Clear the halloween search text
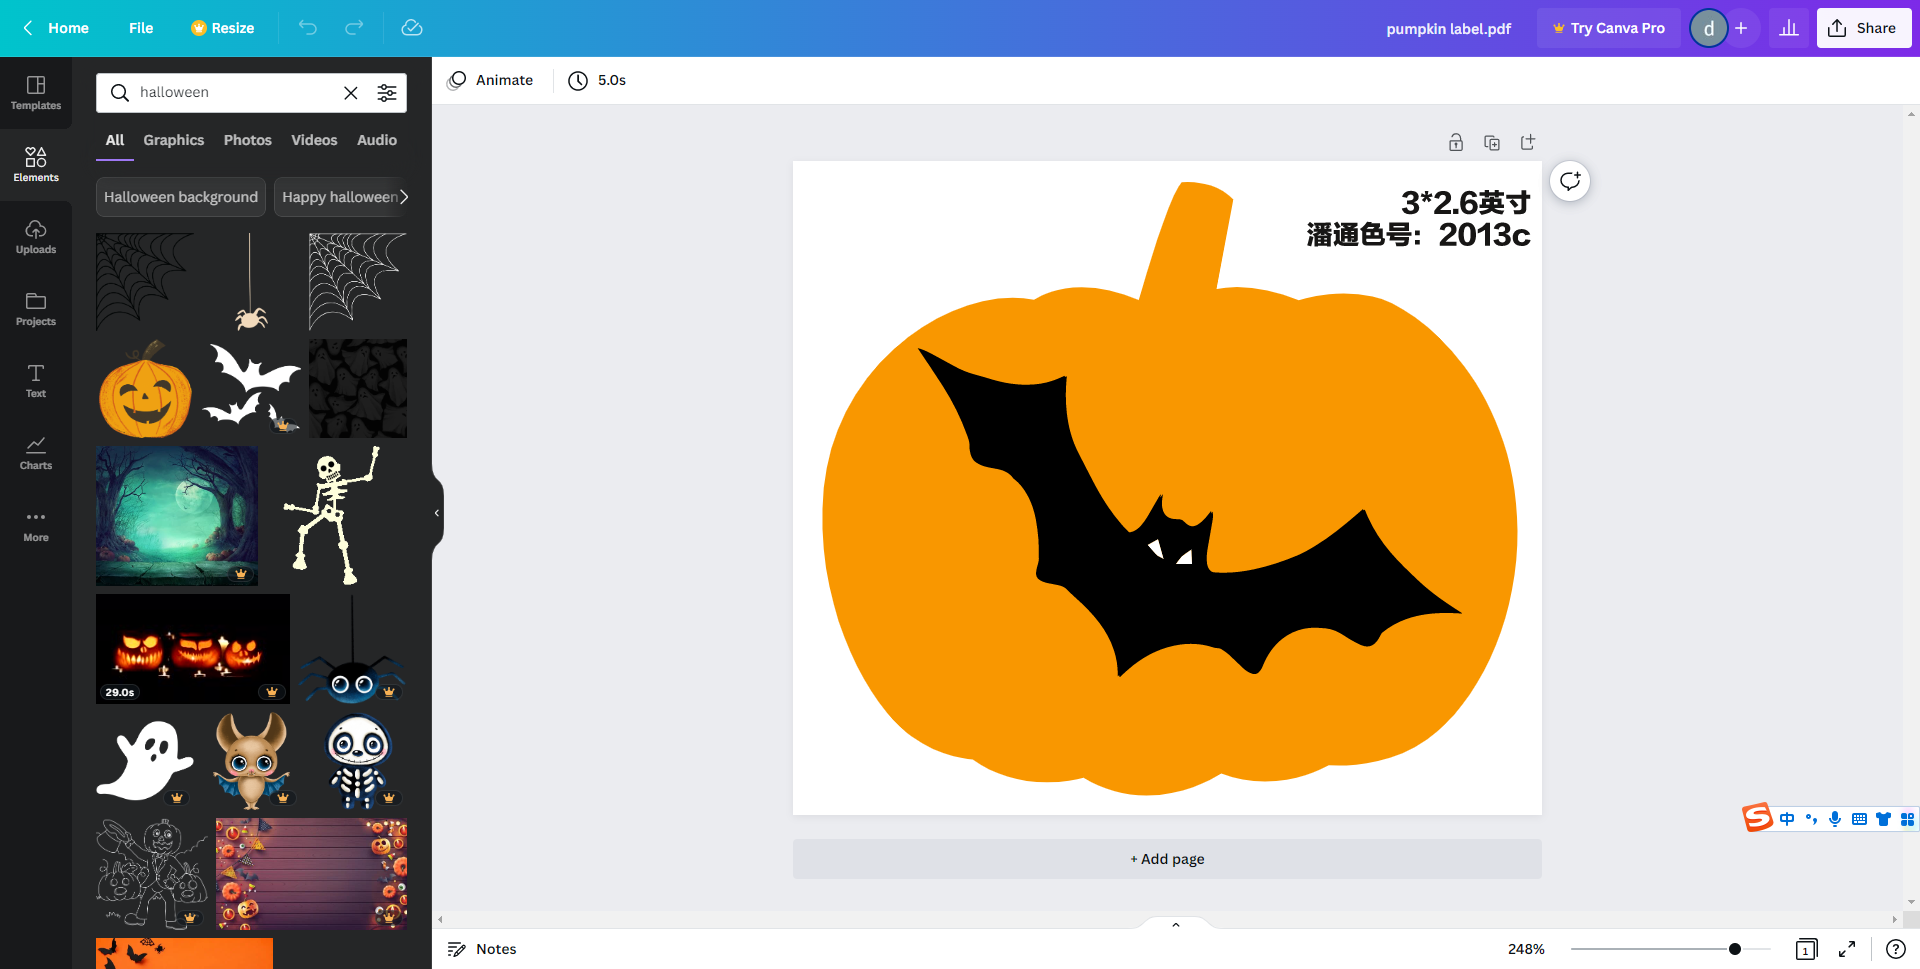1920x969 pixels. tap(351, 93)
